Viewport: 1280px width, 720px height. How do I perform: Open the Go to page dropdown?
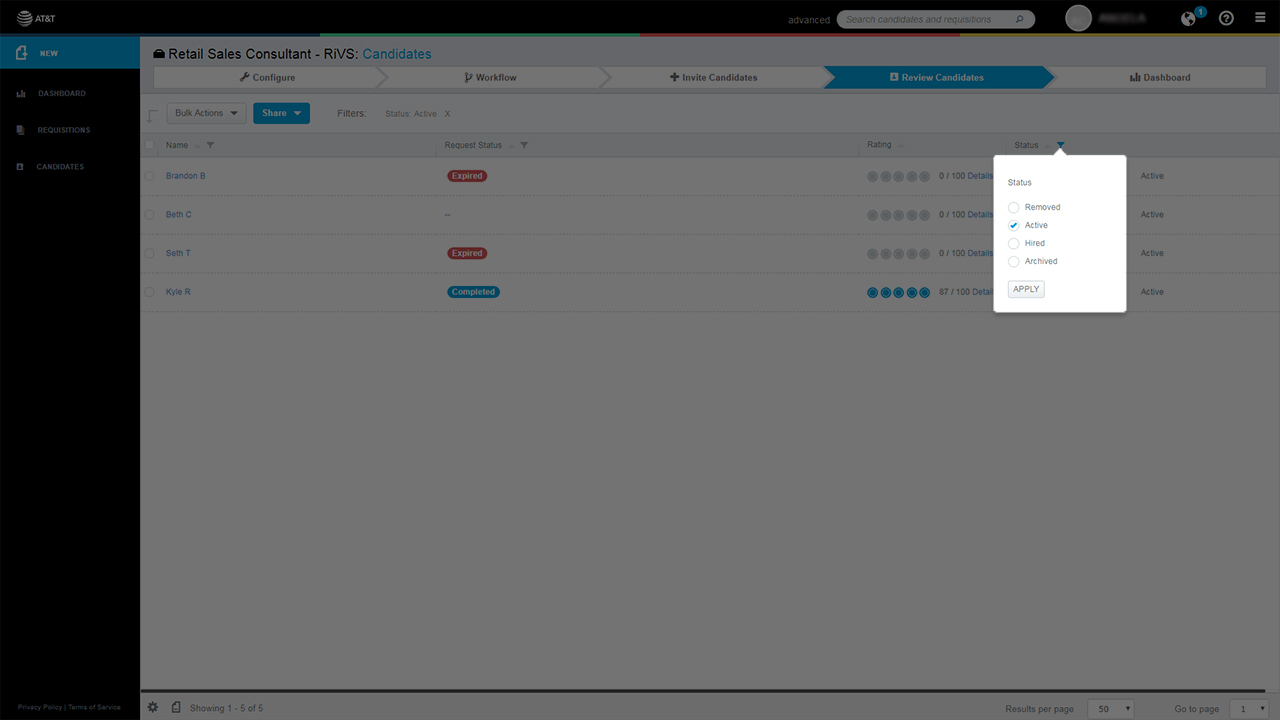1249,708
